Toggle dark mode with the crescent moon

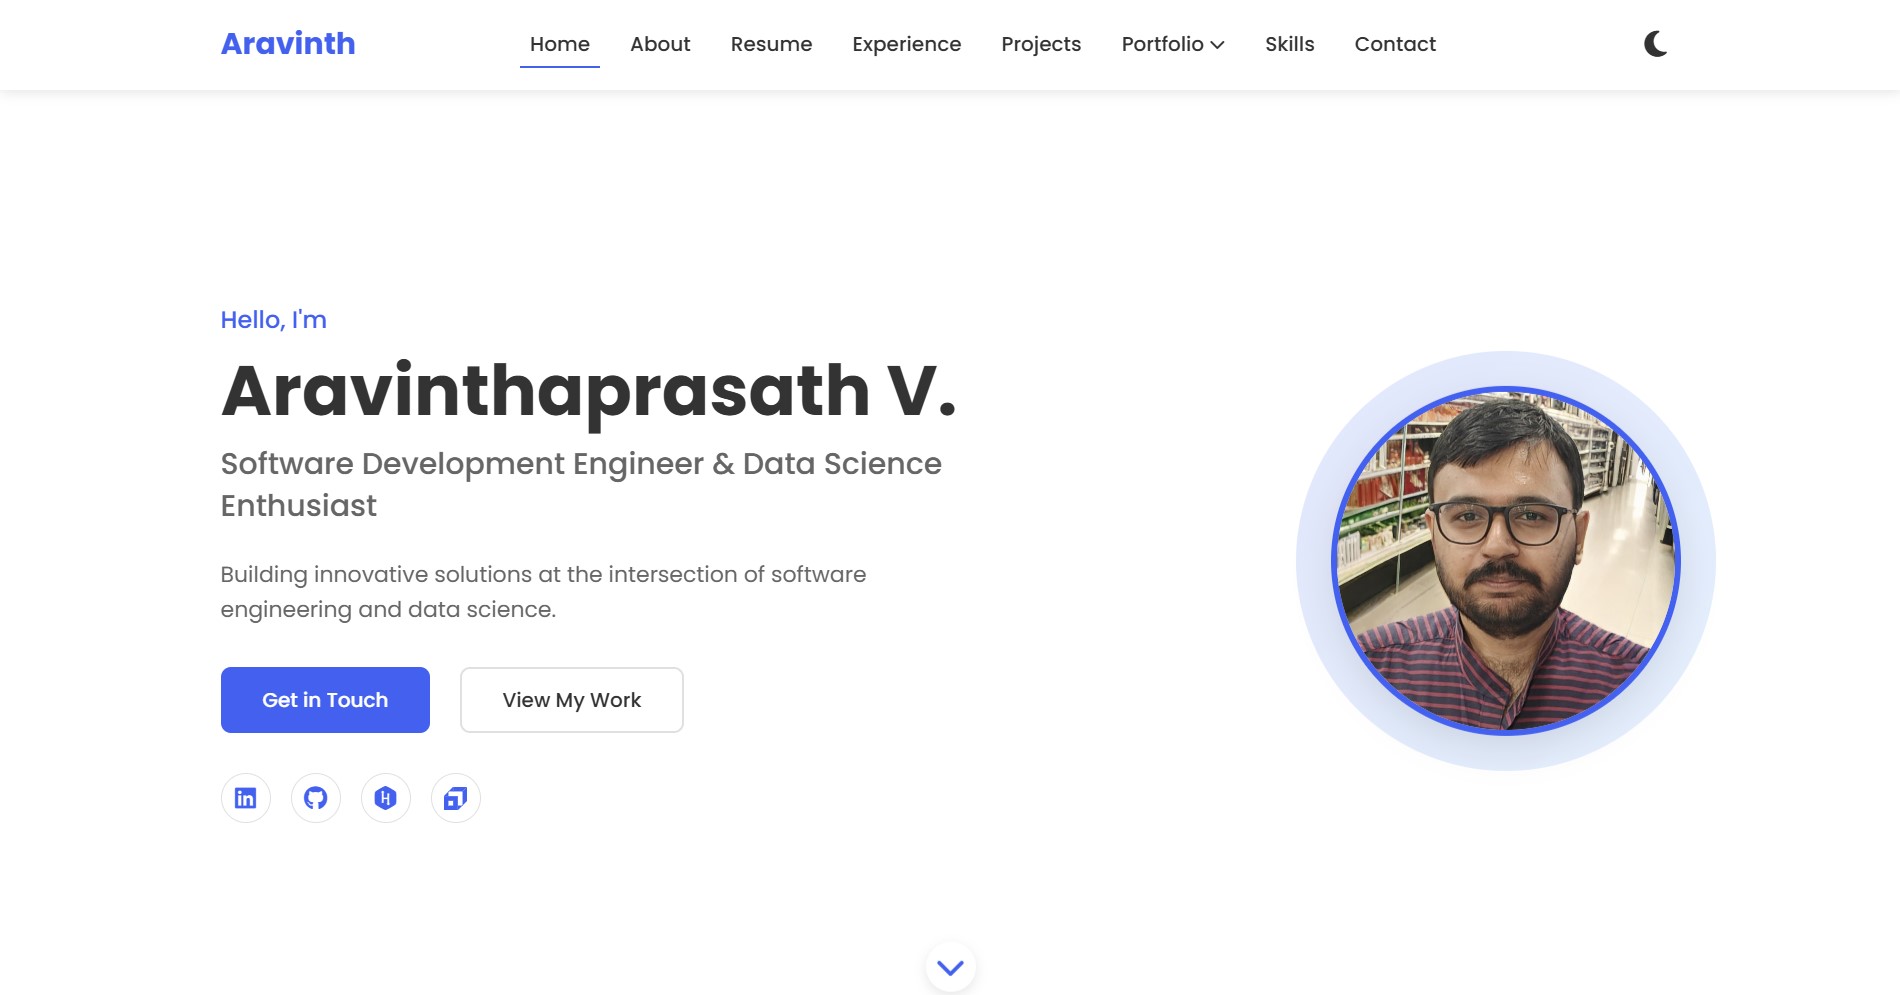[1655, 44]
